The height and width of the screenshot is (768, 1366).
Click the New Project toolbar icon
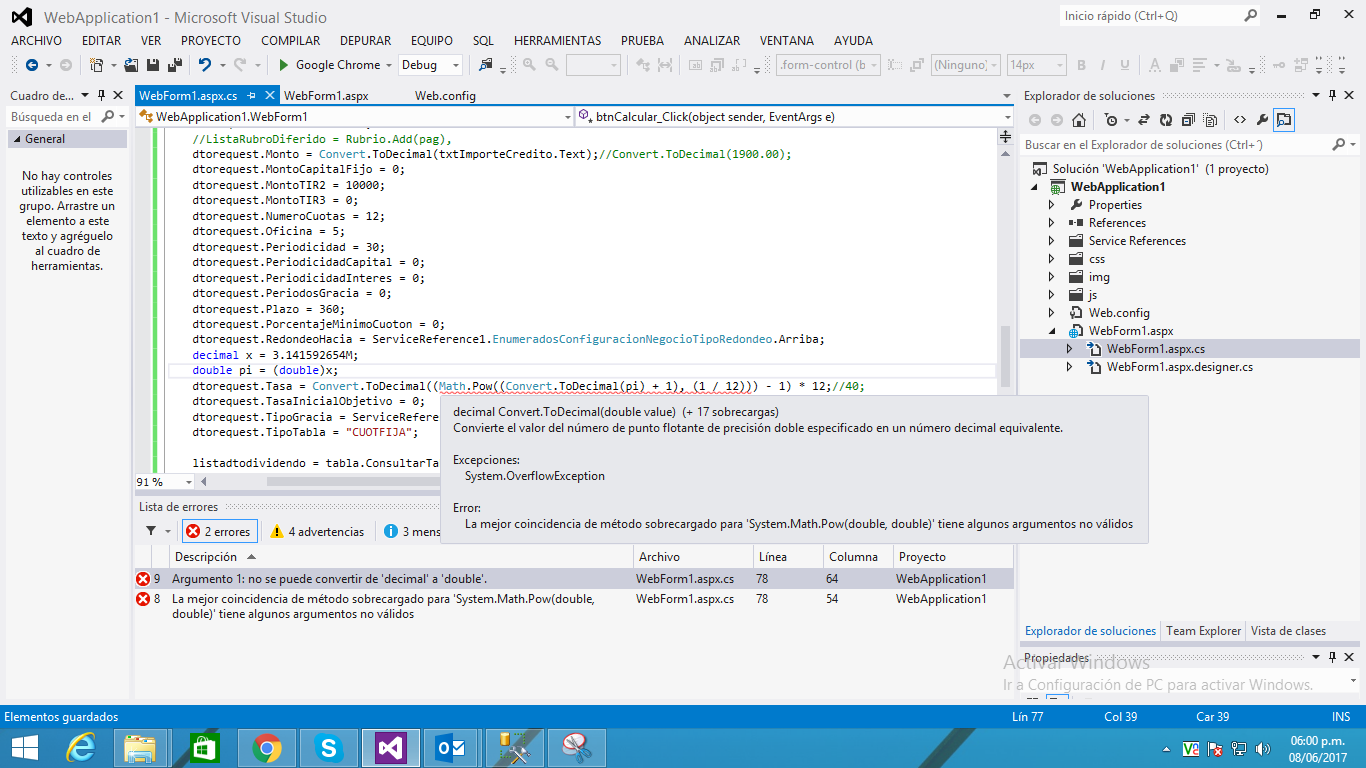pos(96,65)
